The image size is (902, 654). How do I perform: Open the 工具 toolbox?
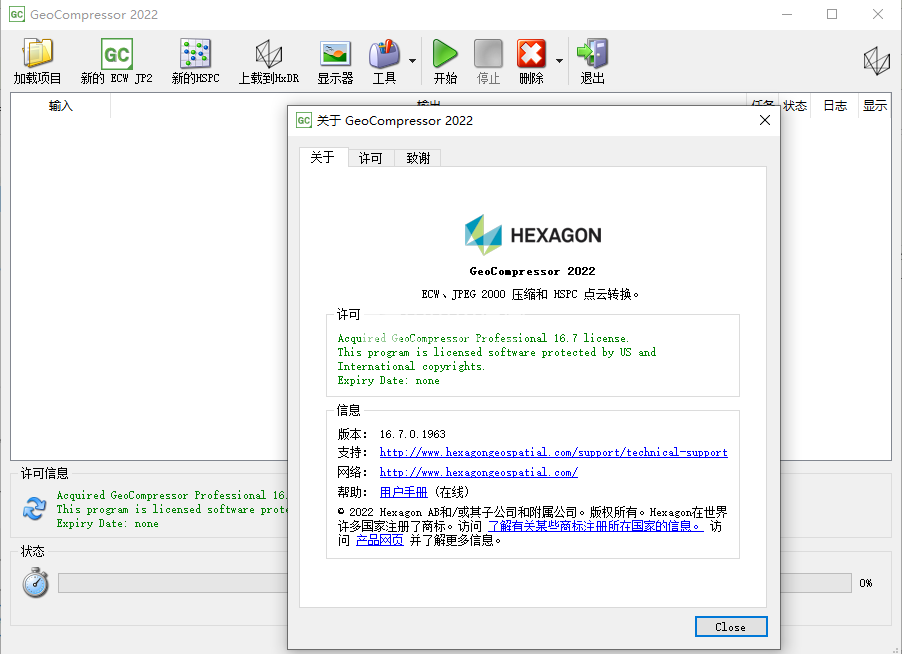coord(384,61)
